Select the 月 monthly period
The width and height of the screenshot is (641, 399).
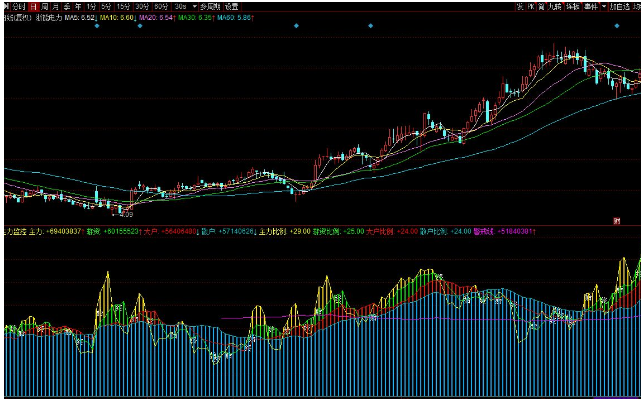pos(55,7)
